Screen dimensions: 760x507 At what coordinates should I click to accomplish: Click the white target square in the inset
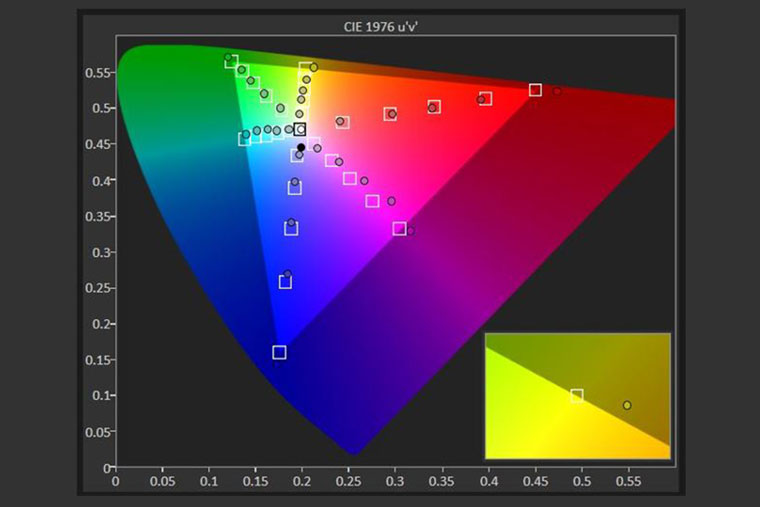tap(576, 396)
